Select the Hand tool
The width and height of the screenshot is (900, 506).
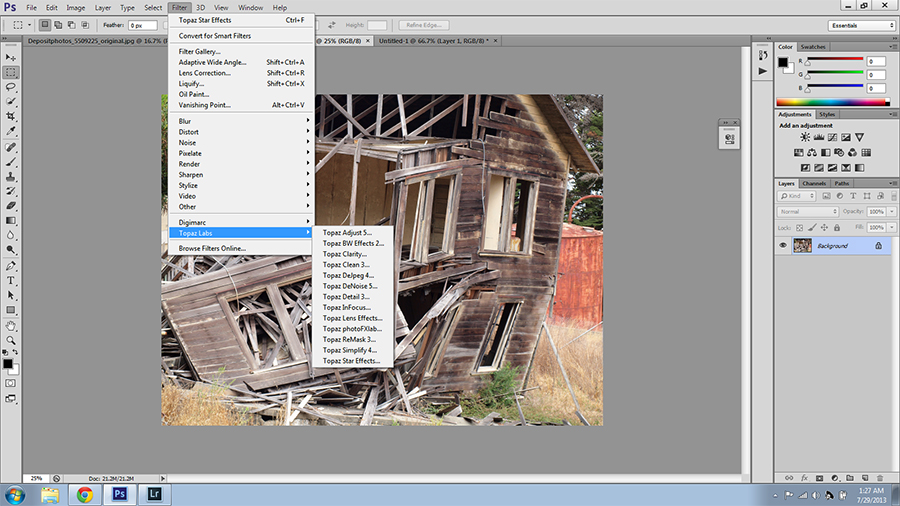tap(11, 325)
